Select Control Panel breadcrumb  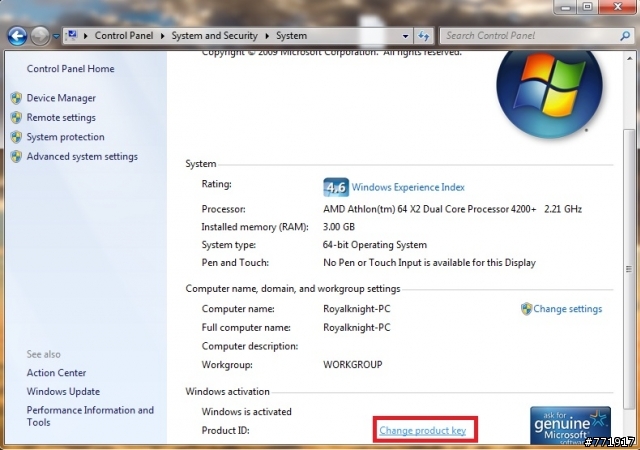pos(124,36)
